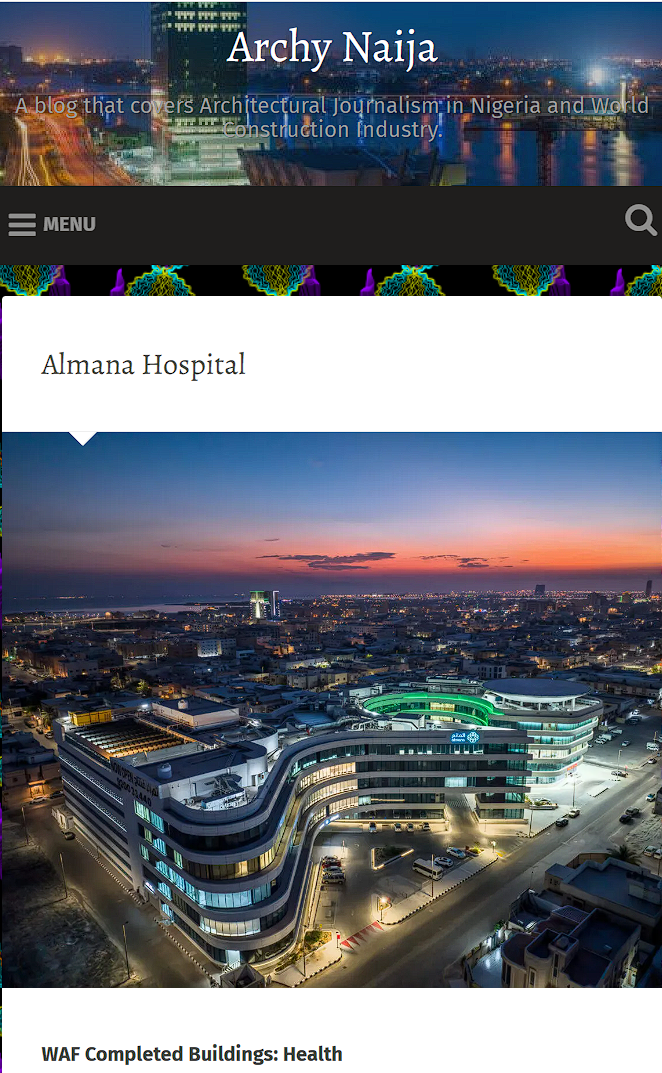Click the blue Almana logo sign on the building
Viewport: 662px width, 1073px height.
(x=465, y=737)
